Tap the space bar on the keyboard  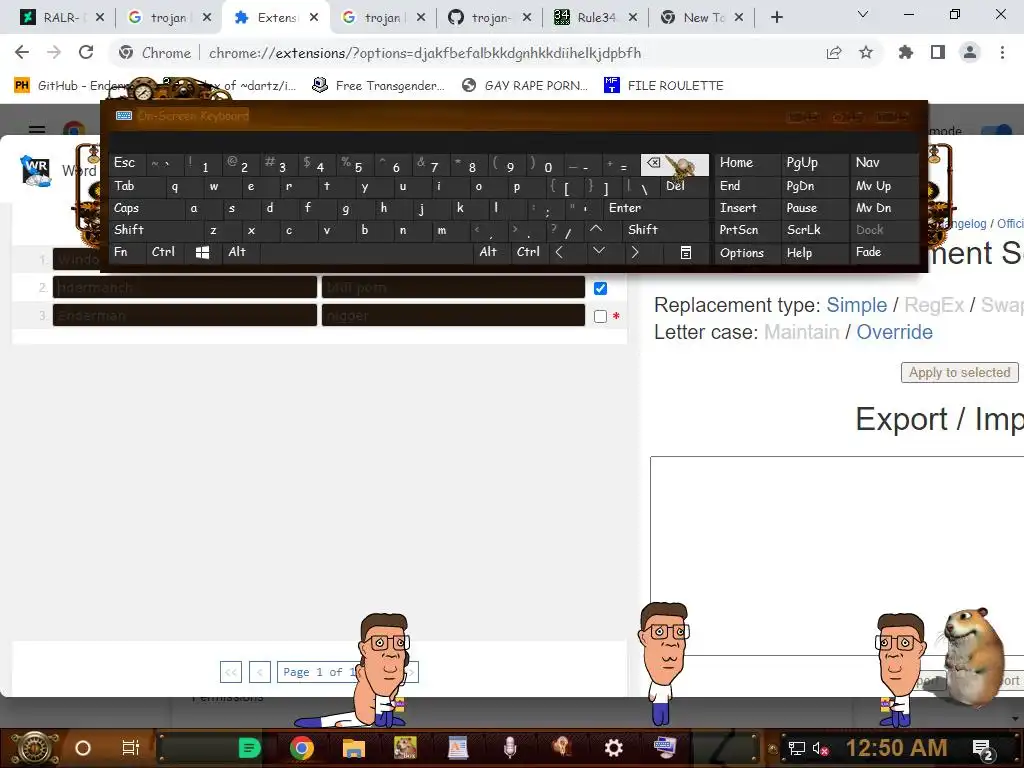(367, 252)
